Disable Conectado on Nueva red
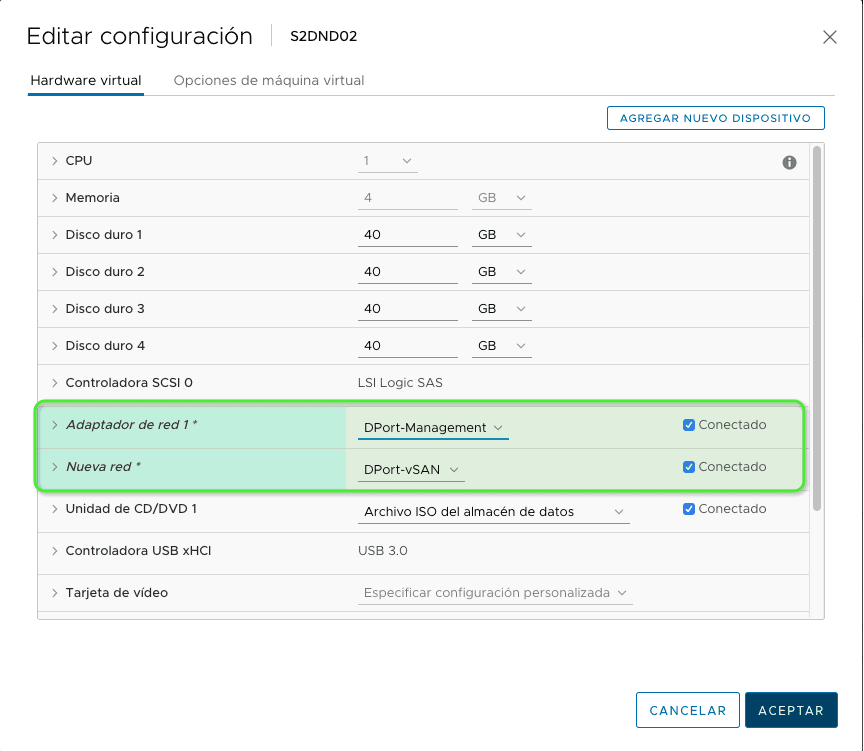Screen dimensions: 864x751 pos(689,466)
